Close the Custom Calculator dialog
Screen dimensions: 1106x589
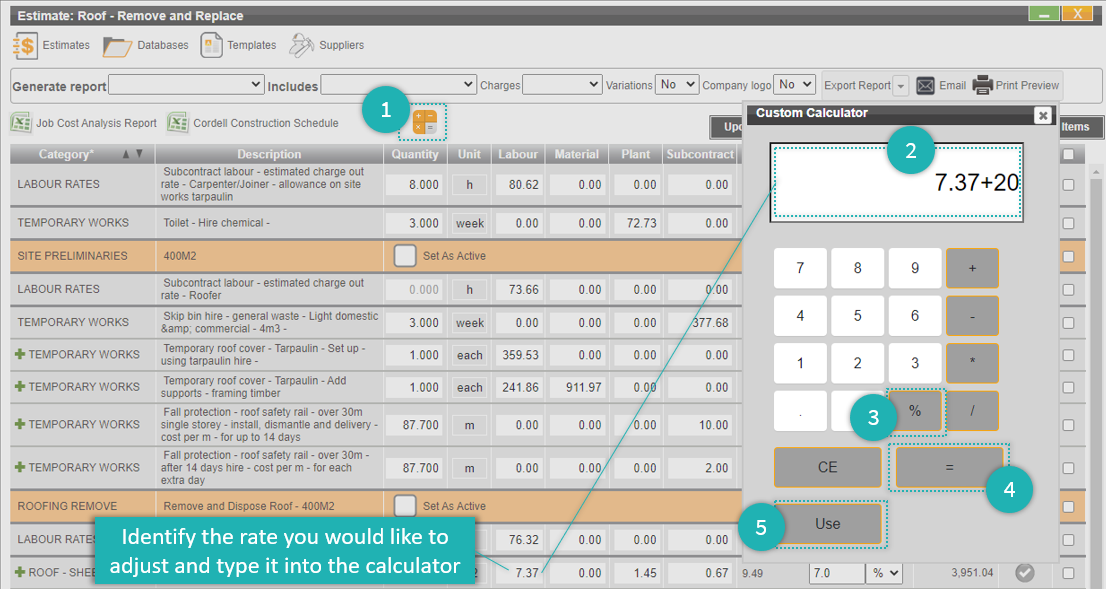[1042, 115]
